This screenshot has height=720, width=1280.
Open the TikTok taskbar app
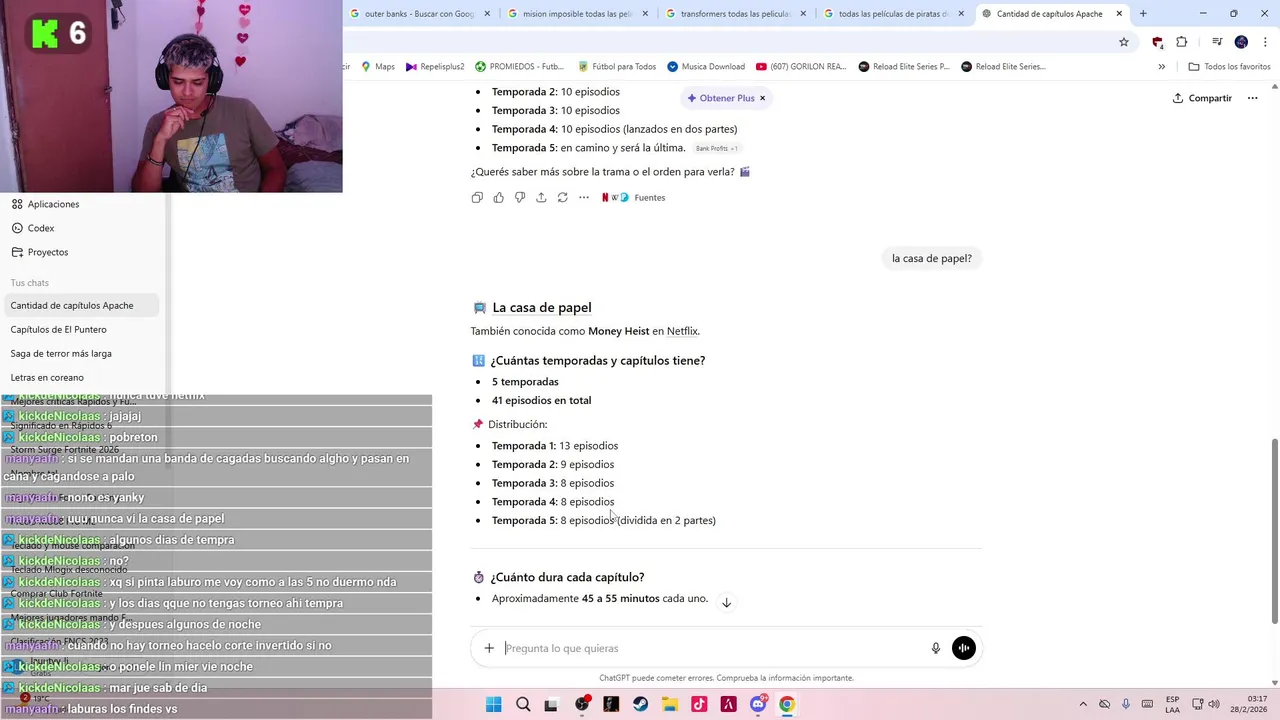pyautogui.click(x=699, y=705)
